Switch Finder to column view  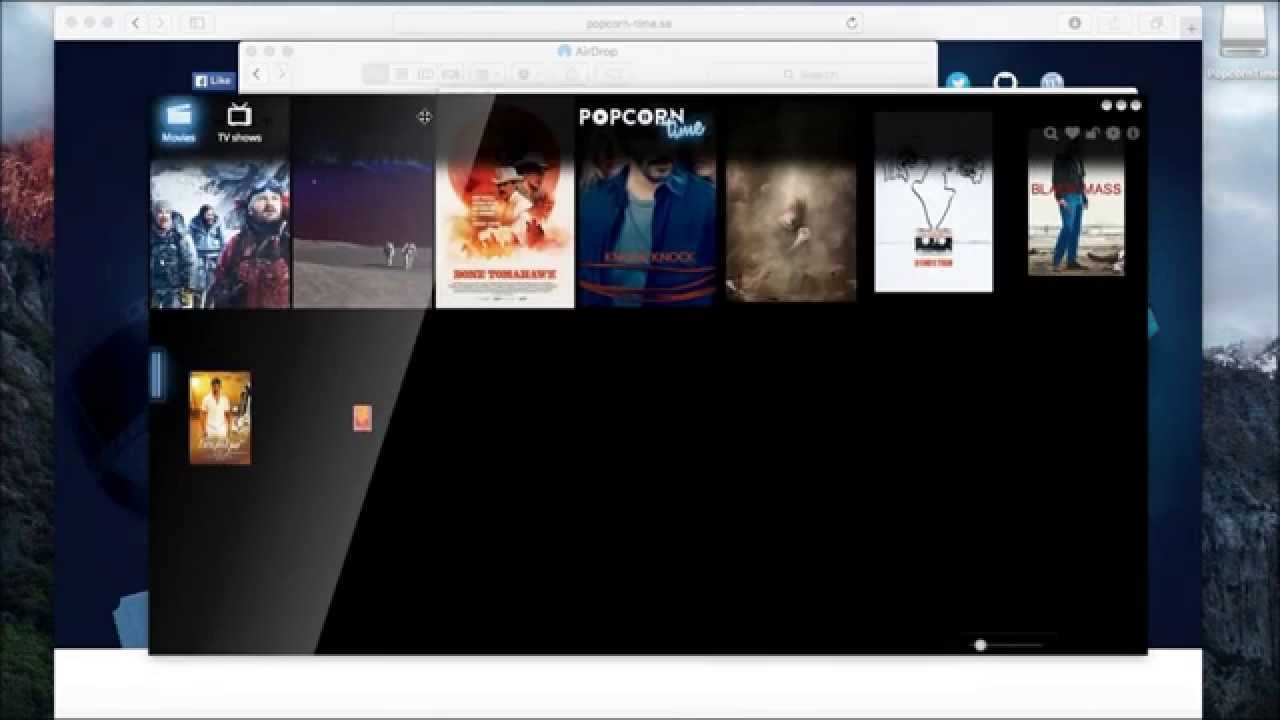pyautogui.click(x=426, y=74)
